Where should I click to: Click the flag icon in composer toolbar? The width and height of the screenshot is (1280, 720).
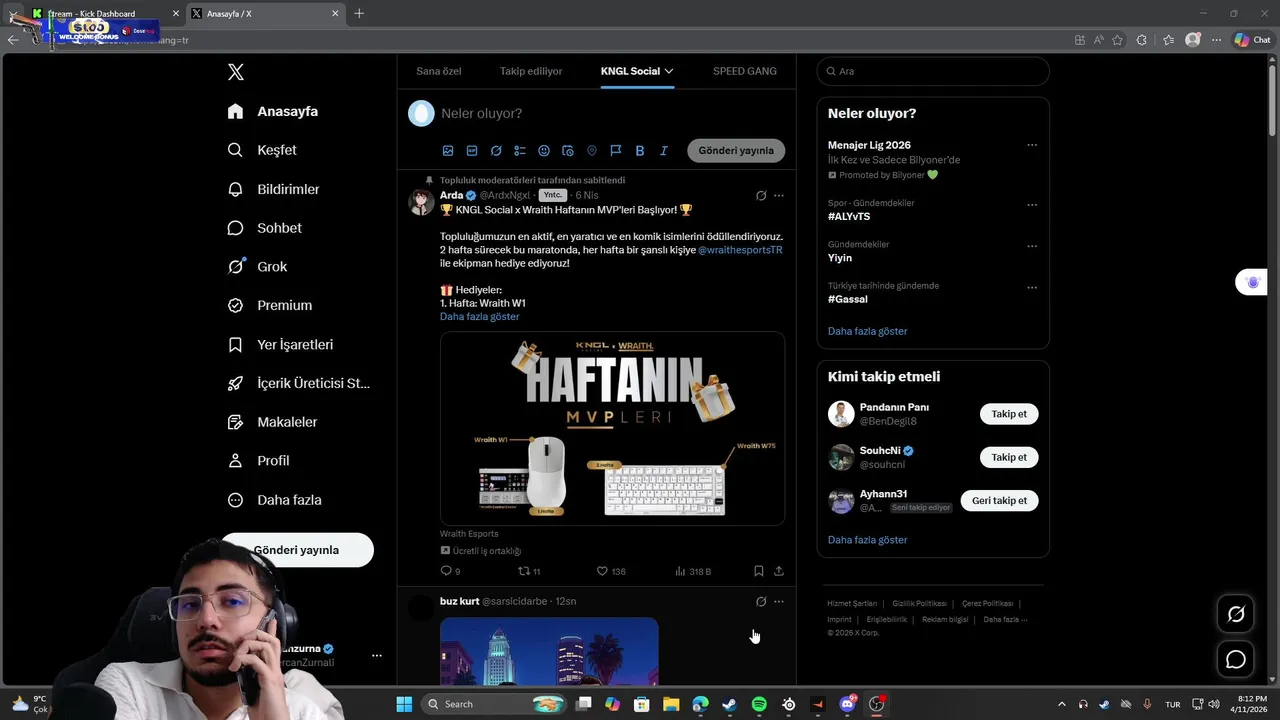coord(616,151)
